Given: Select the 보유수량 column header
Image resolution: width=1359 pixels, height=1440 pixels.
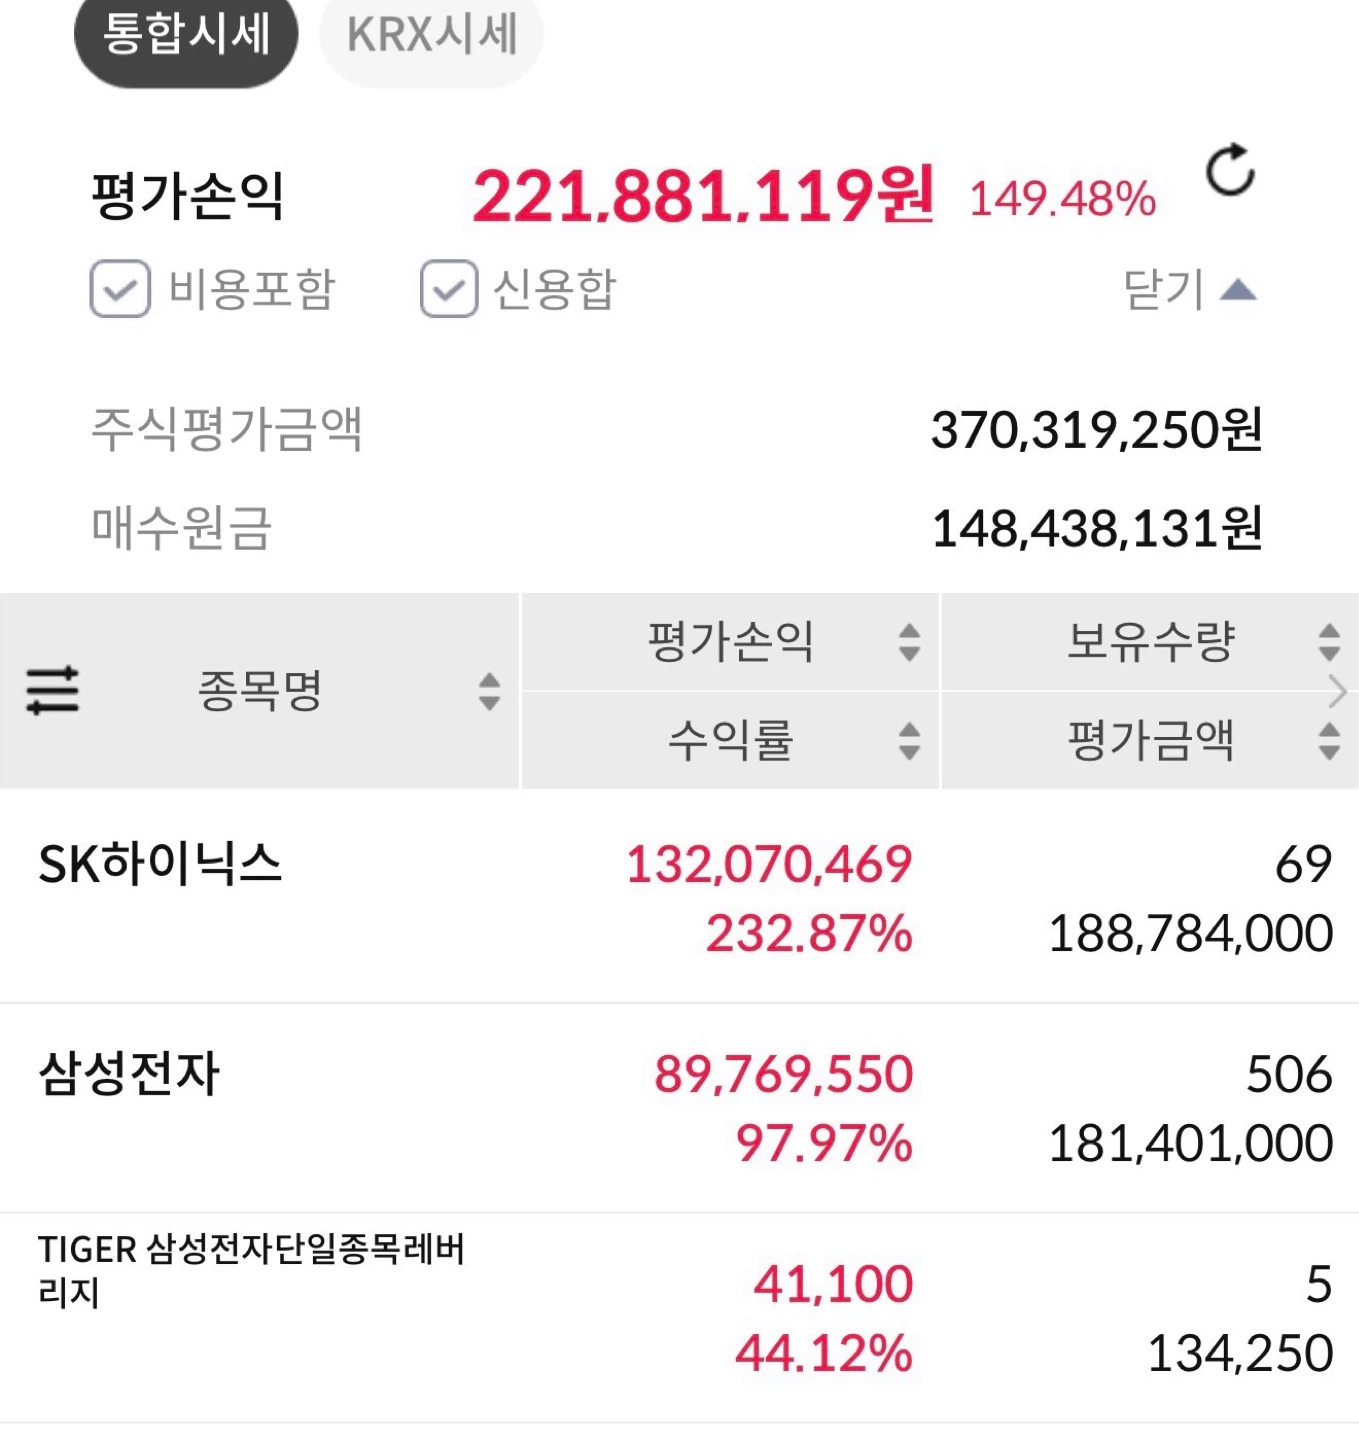Looking at the screenshot, I should click(x=1150, y=642).
